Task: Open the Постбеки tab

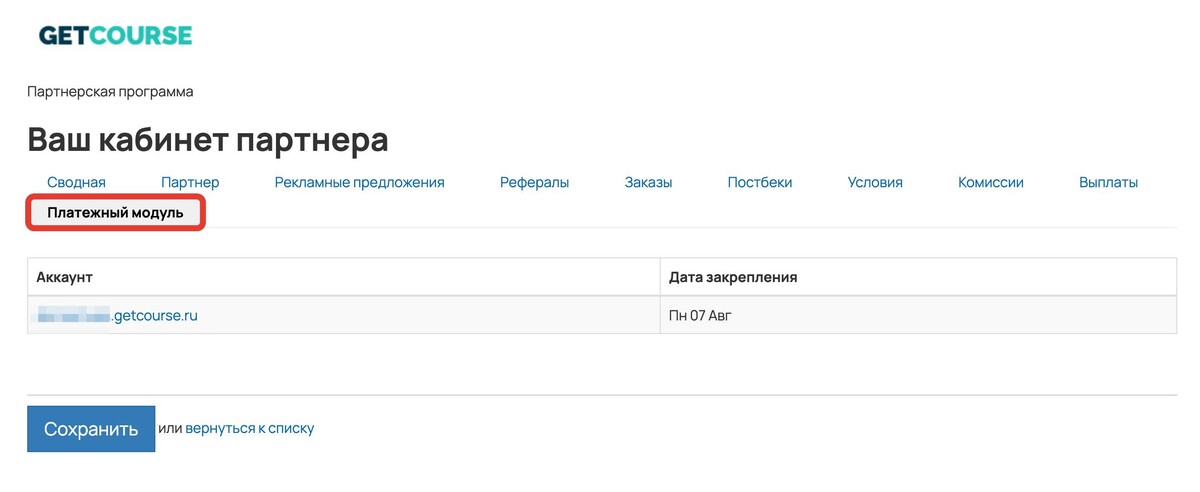Action: click(x=760, y=182)
